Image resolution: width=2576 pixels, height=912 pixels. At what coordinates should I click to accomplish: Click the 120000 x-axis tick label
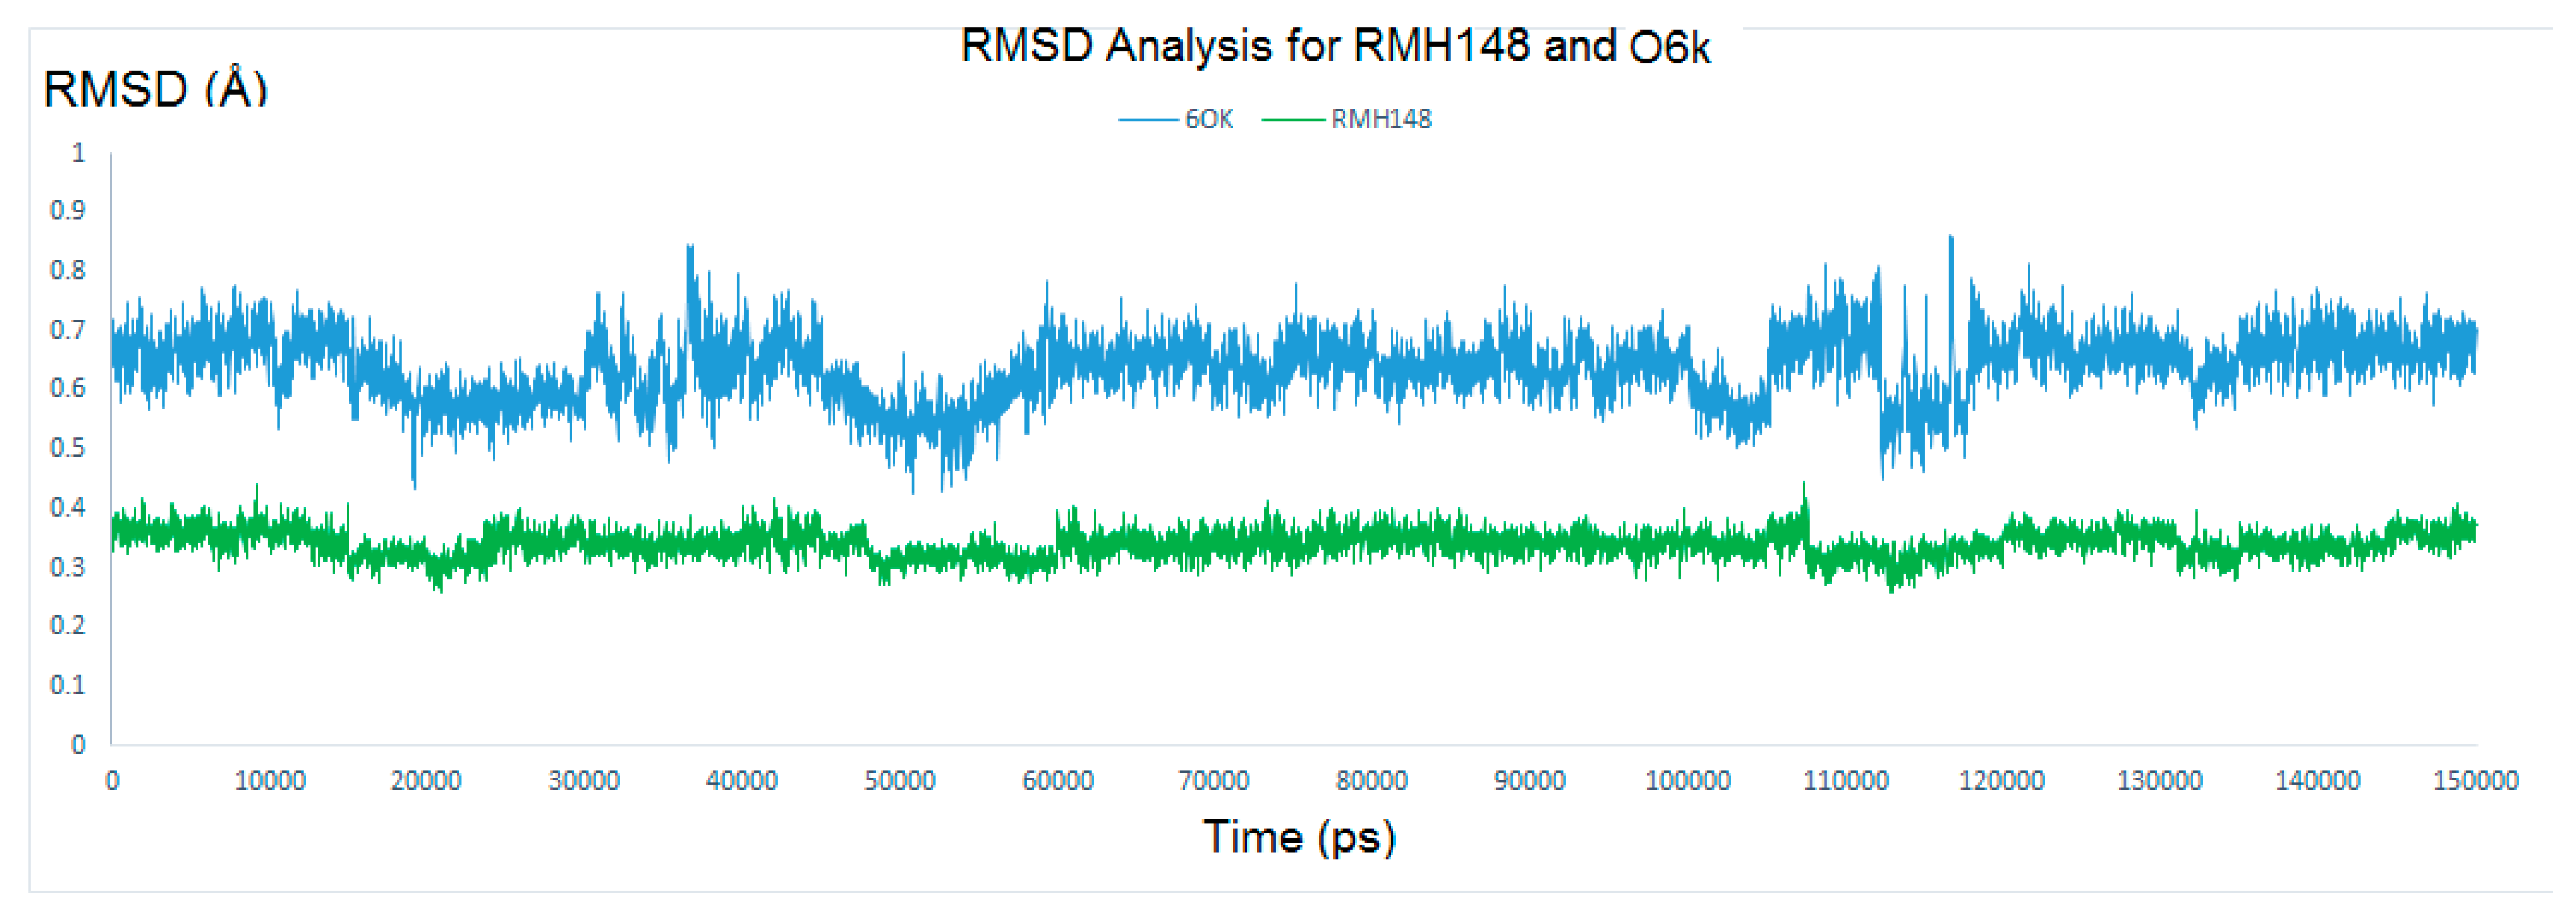click(x=2001, y=781)
